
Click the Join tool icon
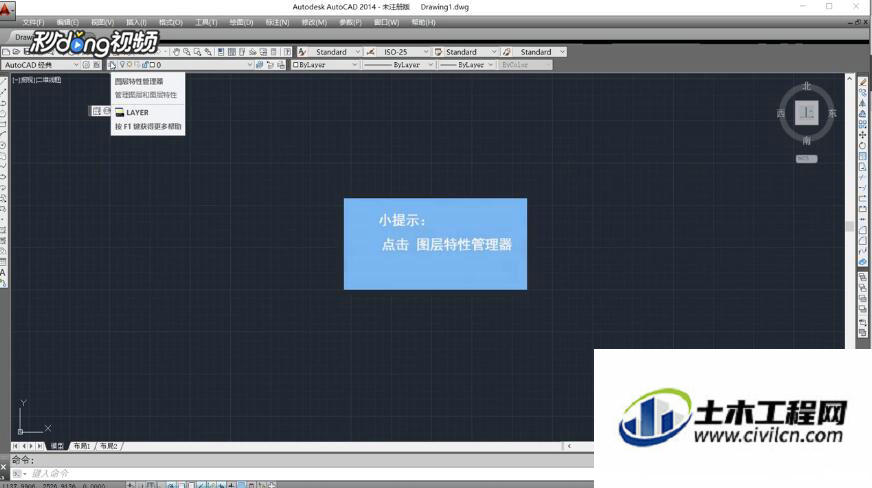pos(863,220)
